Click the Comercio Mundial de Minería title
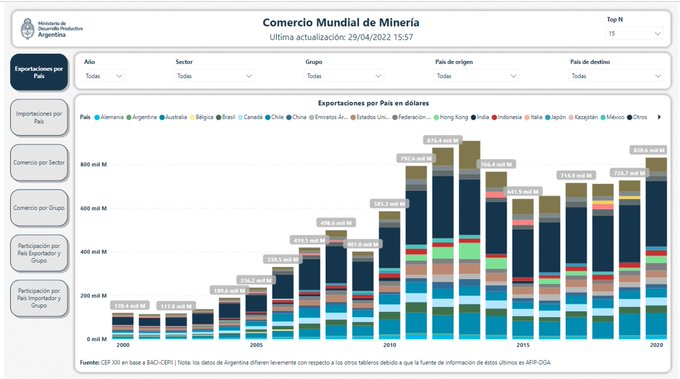Screen dimensions: 680x379 pyautogui.click(x=341, y=23)
